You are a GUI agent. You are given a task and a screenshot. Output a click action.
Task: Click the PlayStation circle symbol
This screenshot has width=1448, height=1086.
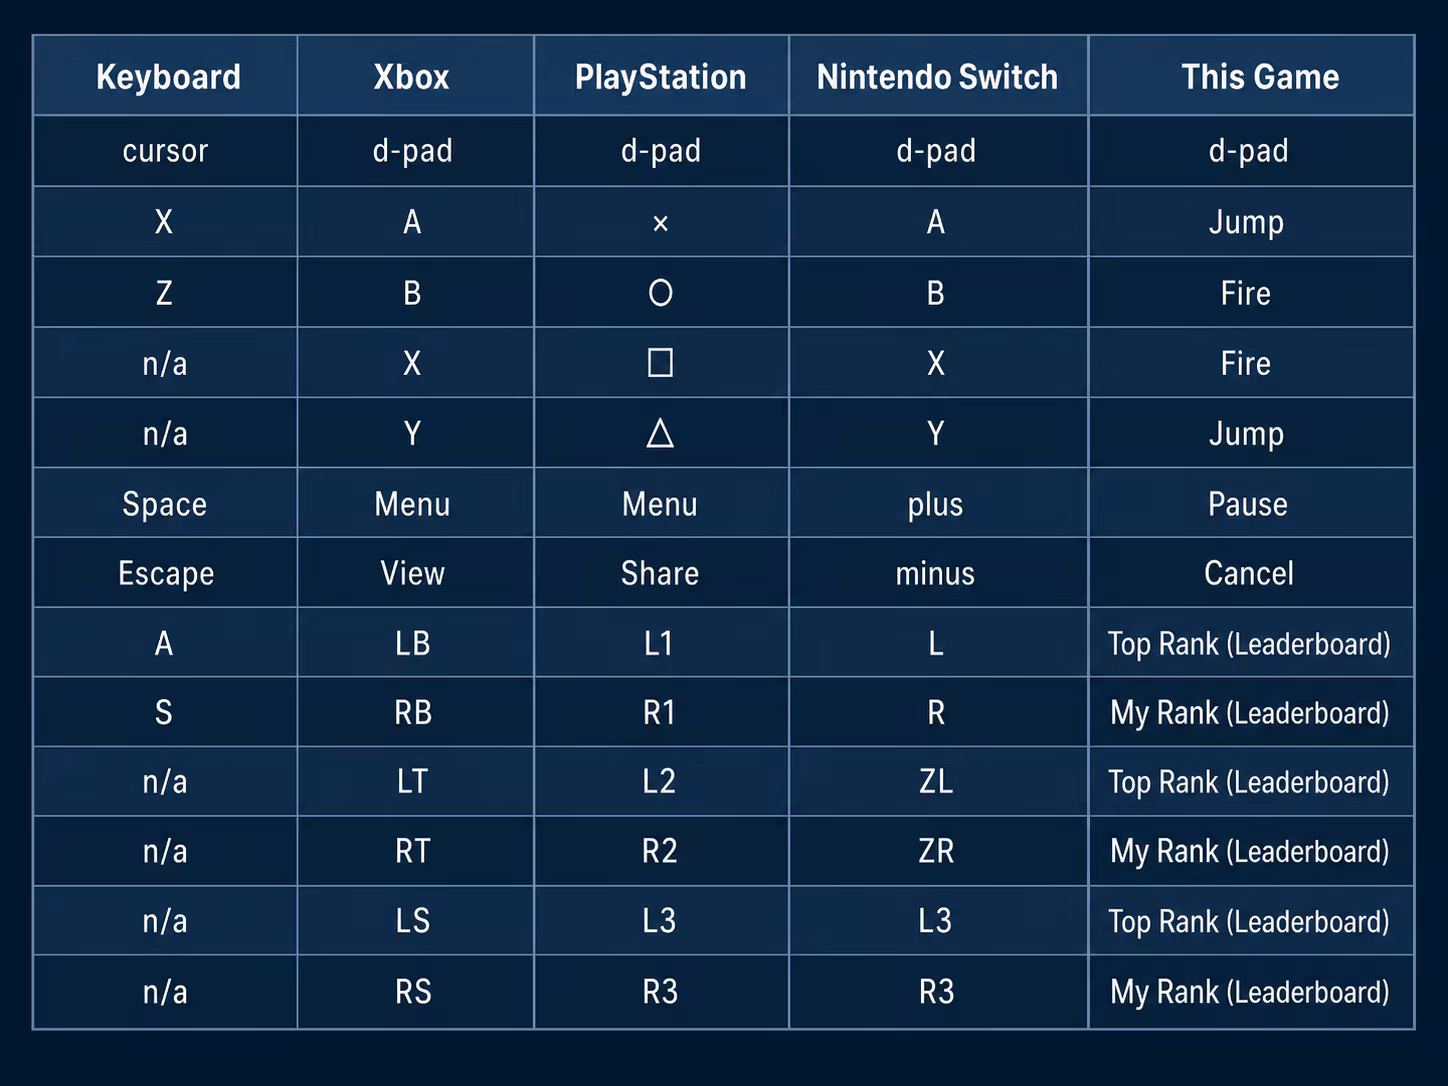pos(660,293)
